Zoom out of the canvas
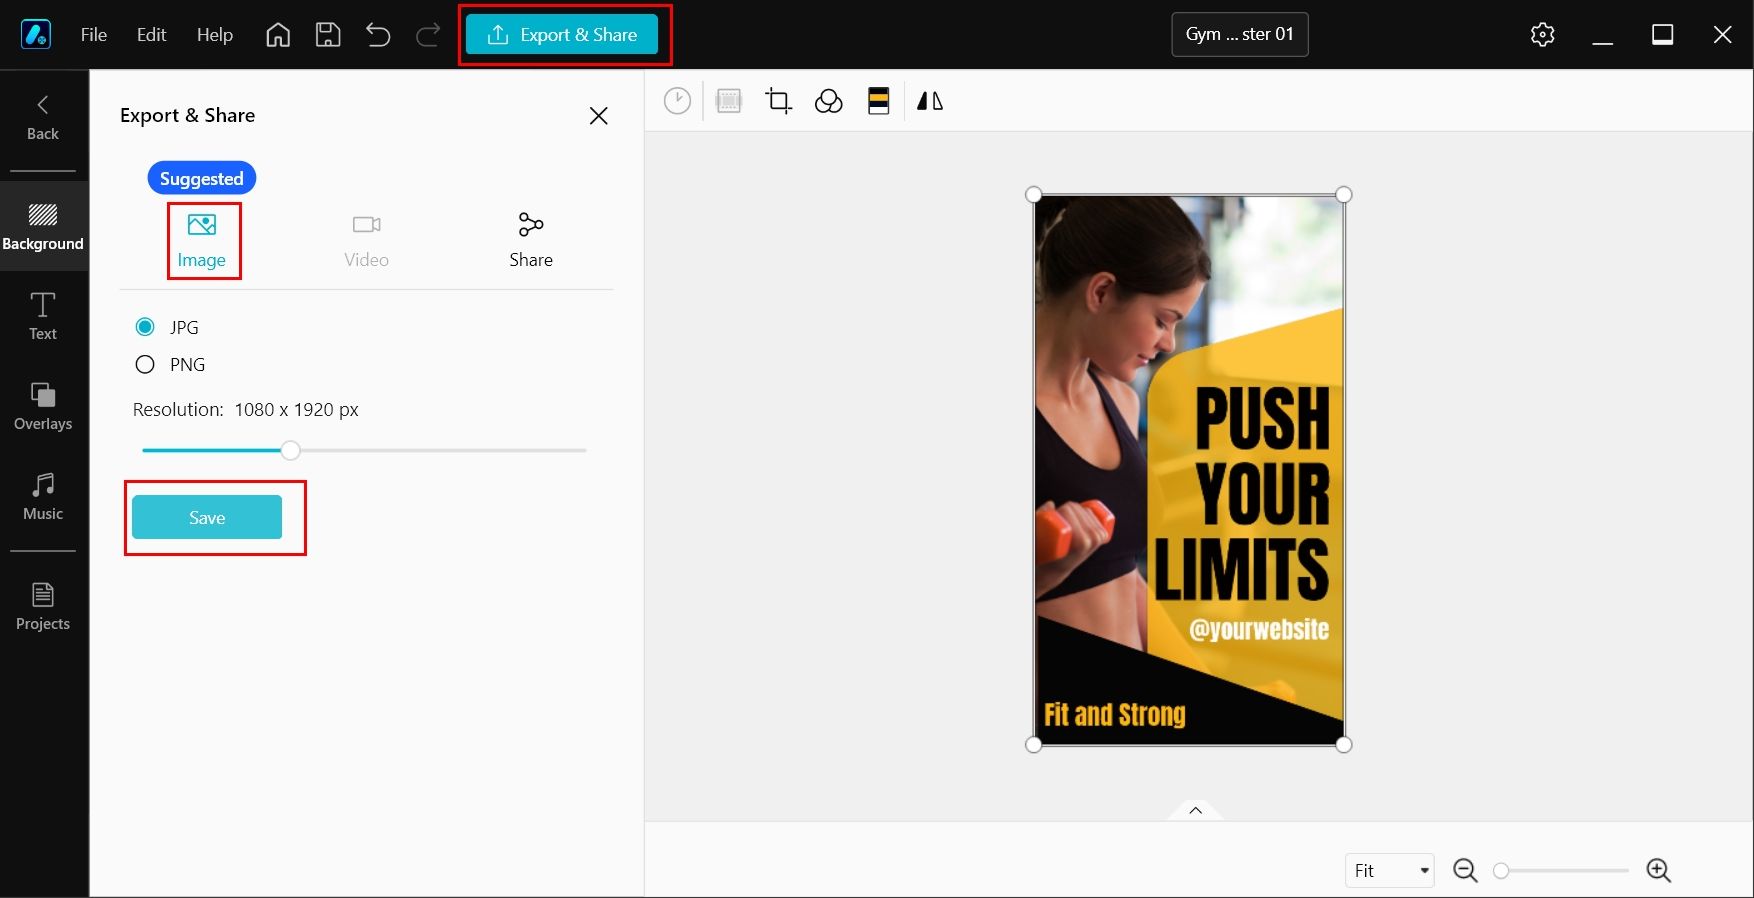Image resolution: width=1754 pixels, height=898 pixels. click(x=1465, y=870)
